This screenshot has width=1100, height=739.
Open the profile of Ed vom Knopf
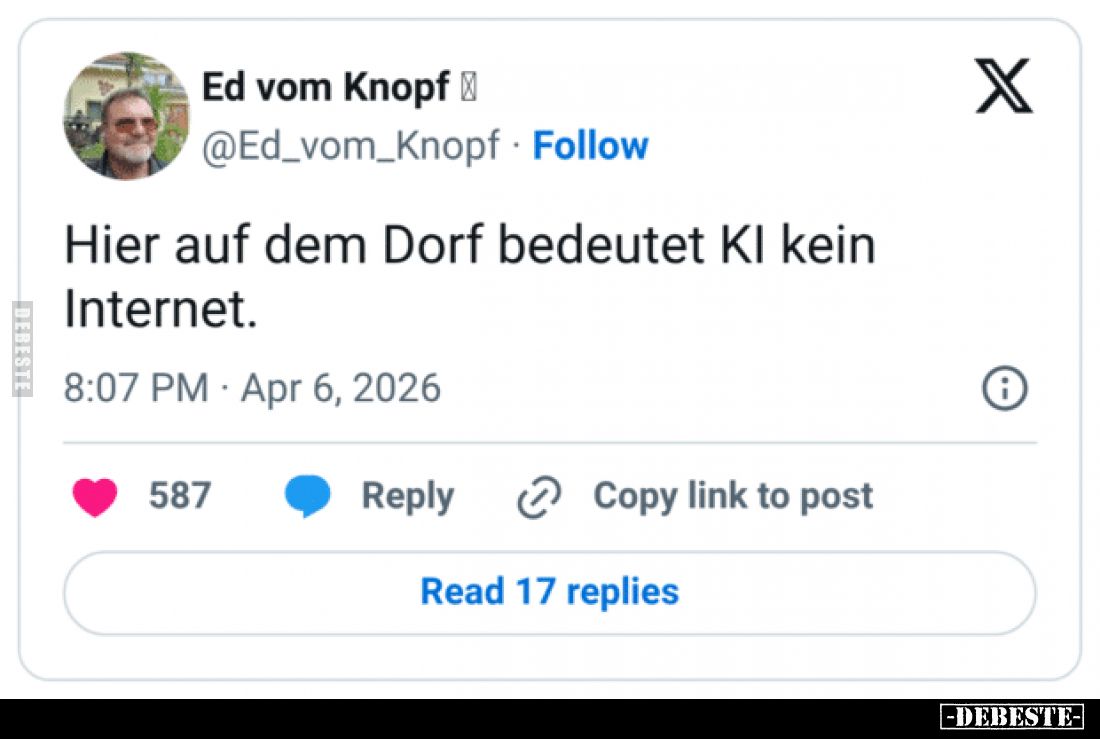pos(325,87)
